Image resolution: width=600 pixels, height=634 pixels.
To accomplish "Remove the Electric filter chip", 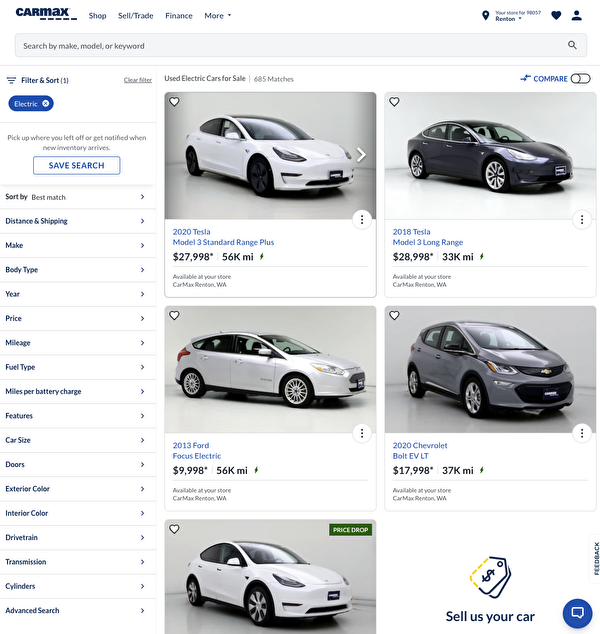I will (x=46, y=104).
